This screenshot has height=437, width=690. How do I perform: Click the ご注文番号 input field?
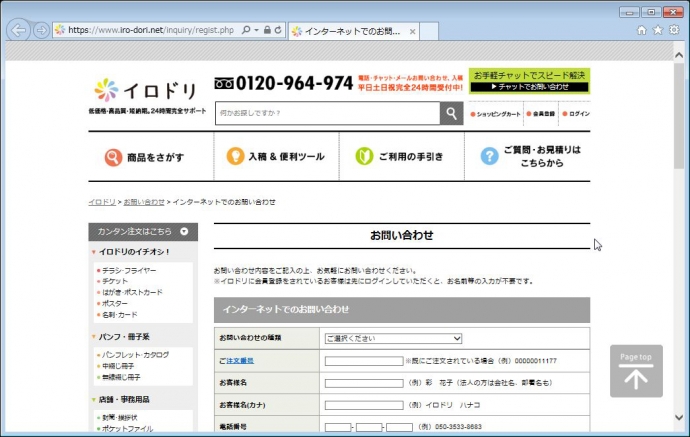364,361
